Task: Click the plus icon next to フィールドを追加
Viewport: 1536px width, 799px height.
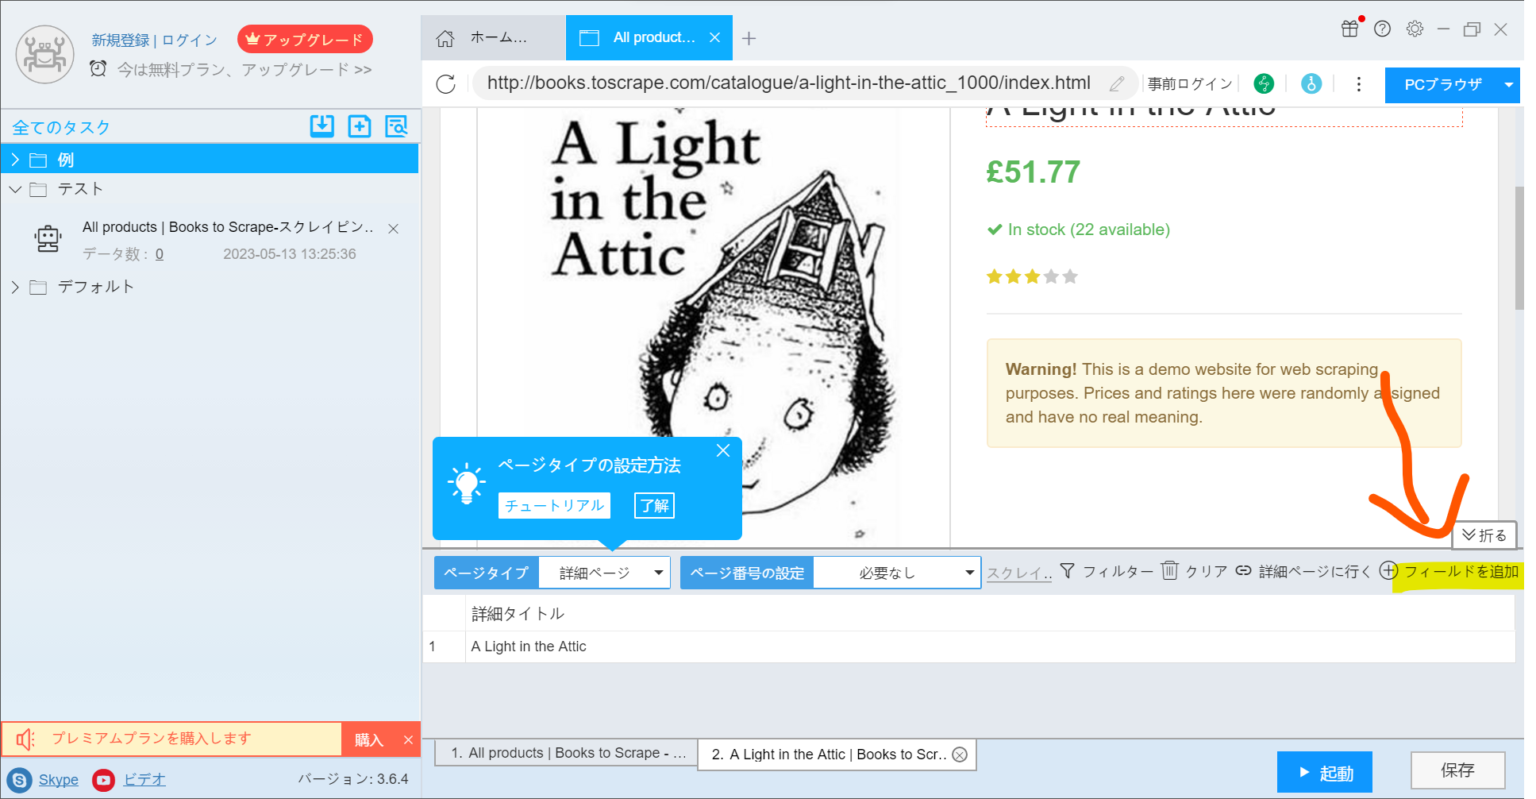Action: coord(1388,571)
